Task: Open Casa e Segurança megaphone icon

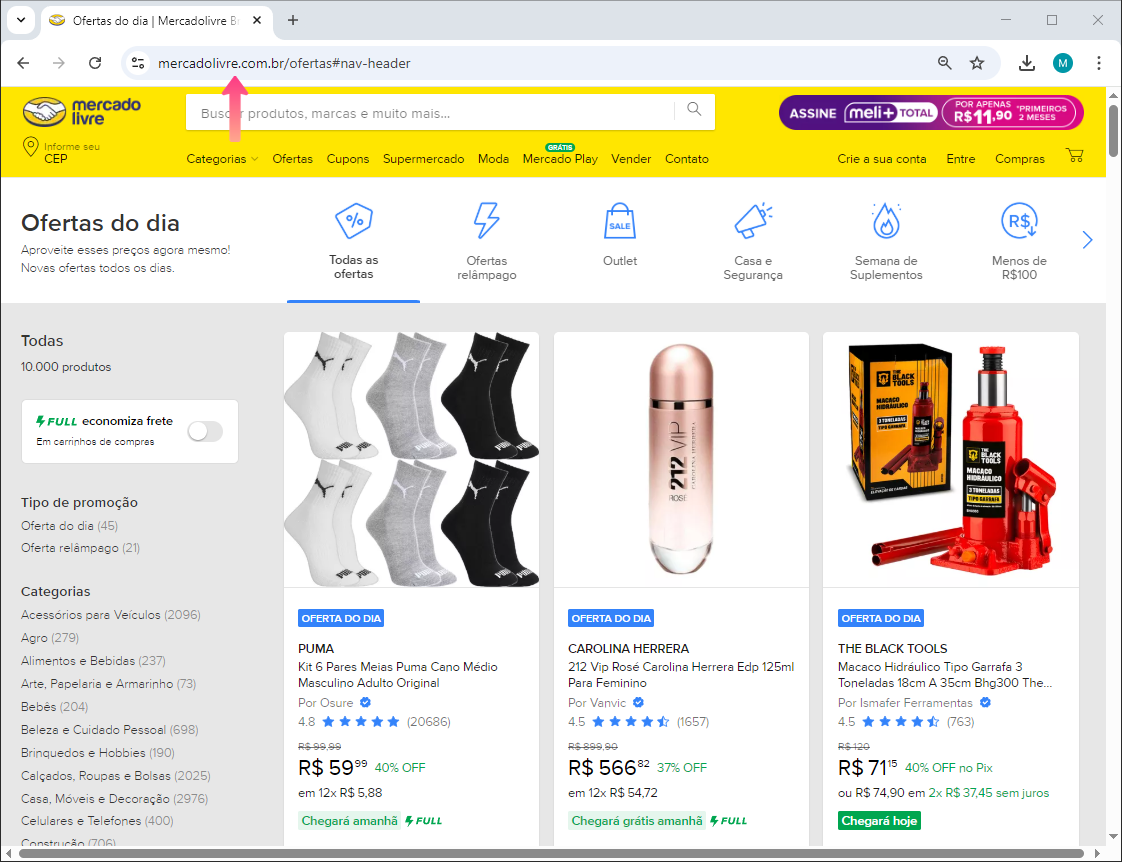Action: (x=753, y=221)
